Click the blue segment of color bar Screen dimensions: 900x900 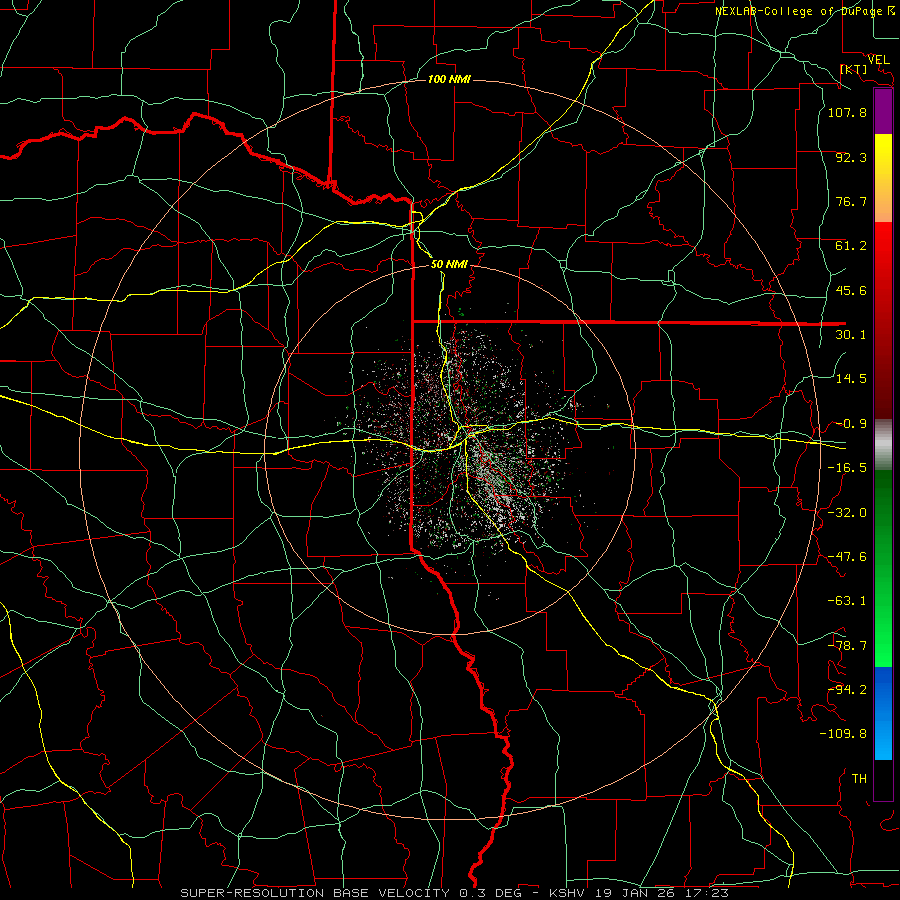click(x=883, y=713)
